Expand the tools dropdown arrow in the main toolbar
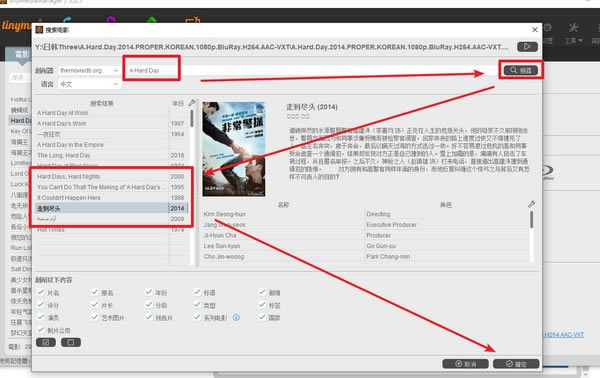Screen dimensions: 600x378 click(x=580, y=41)
